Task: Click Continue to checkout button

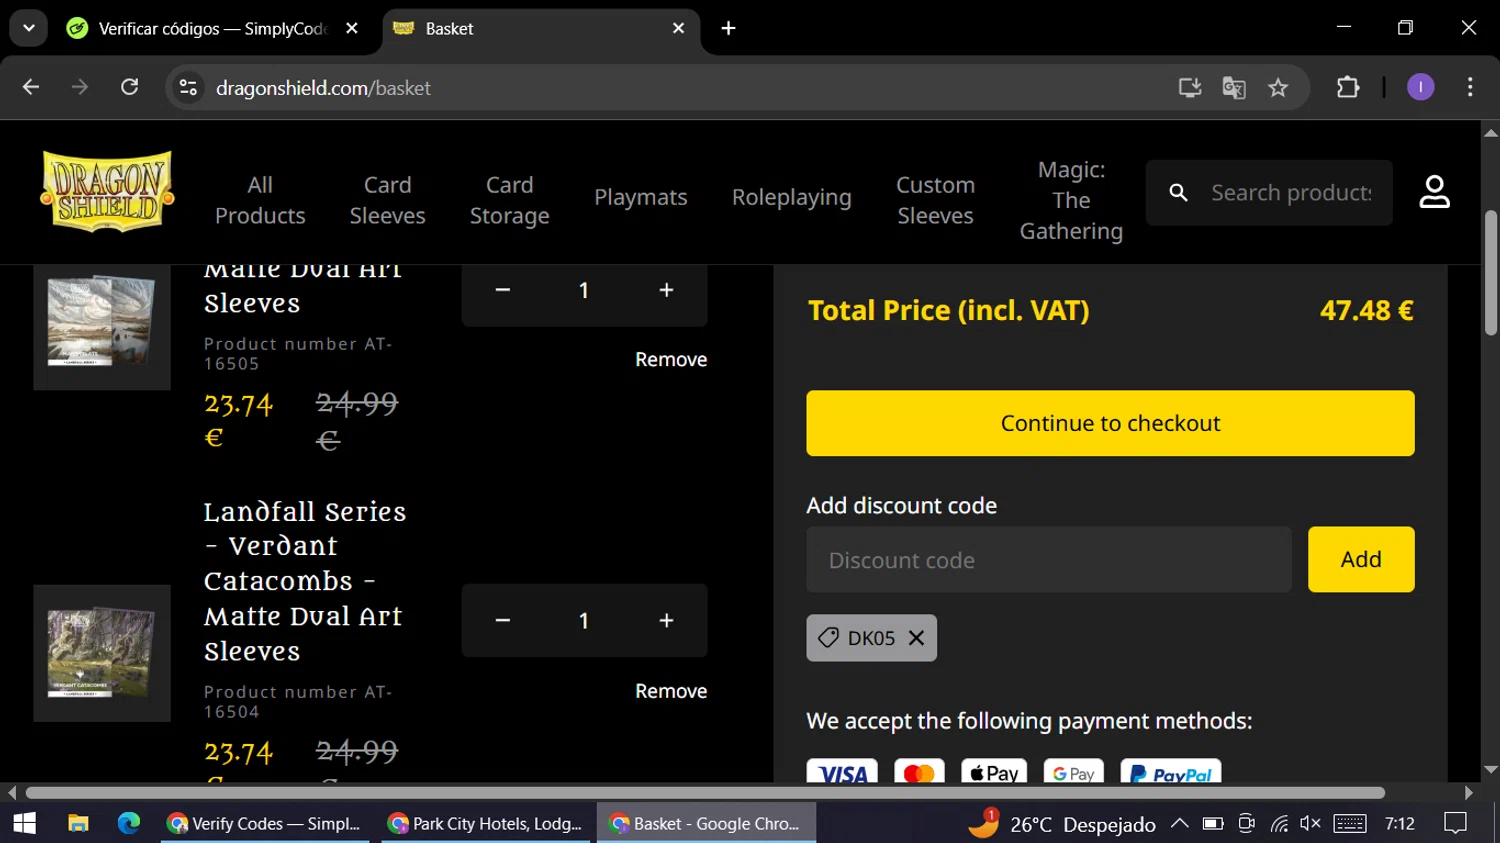Action: (1110, 423)
